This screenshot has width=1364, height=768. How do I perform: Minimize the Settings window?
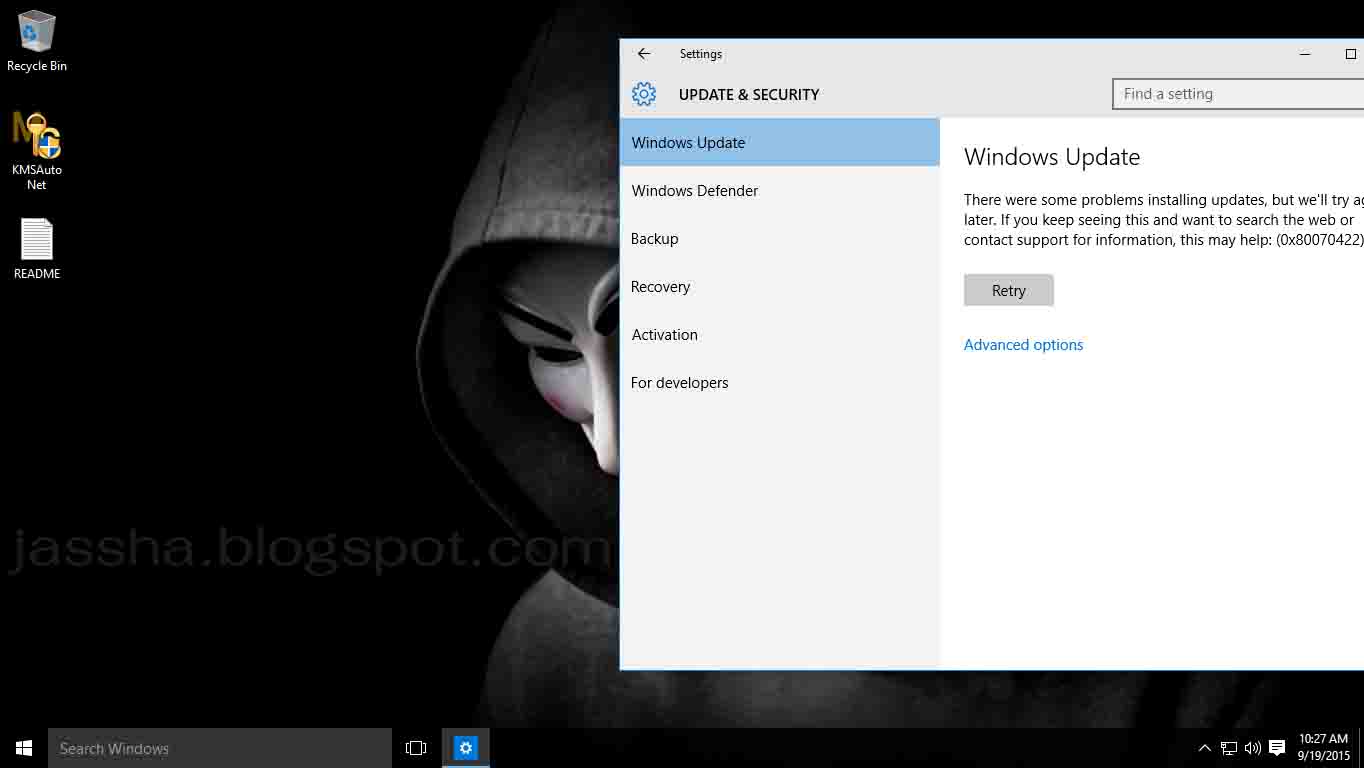coord(1305,54)
